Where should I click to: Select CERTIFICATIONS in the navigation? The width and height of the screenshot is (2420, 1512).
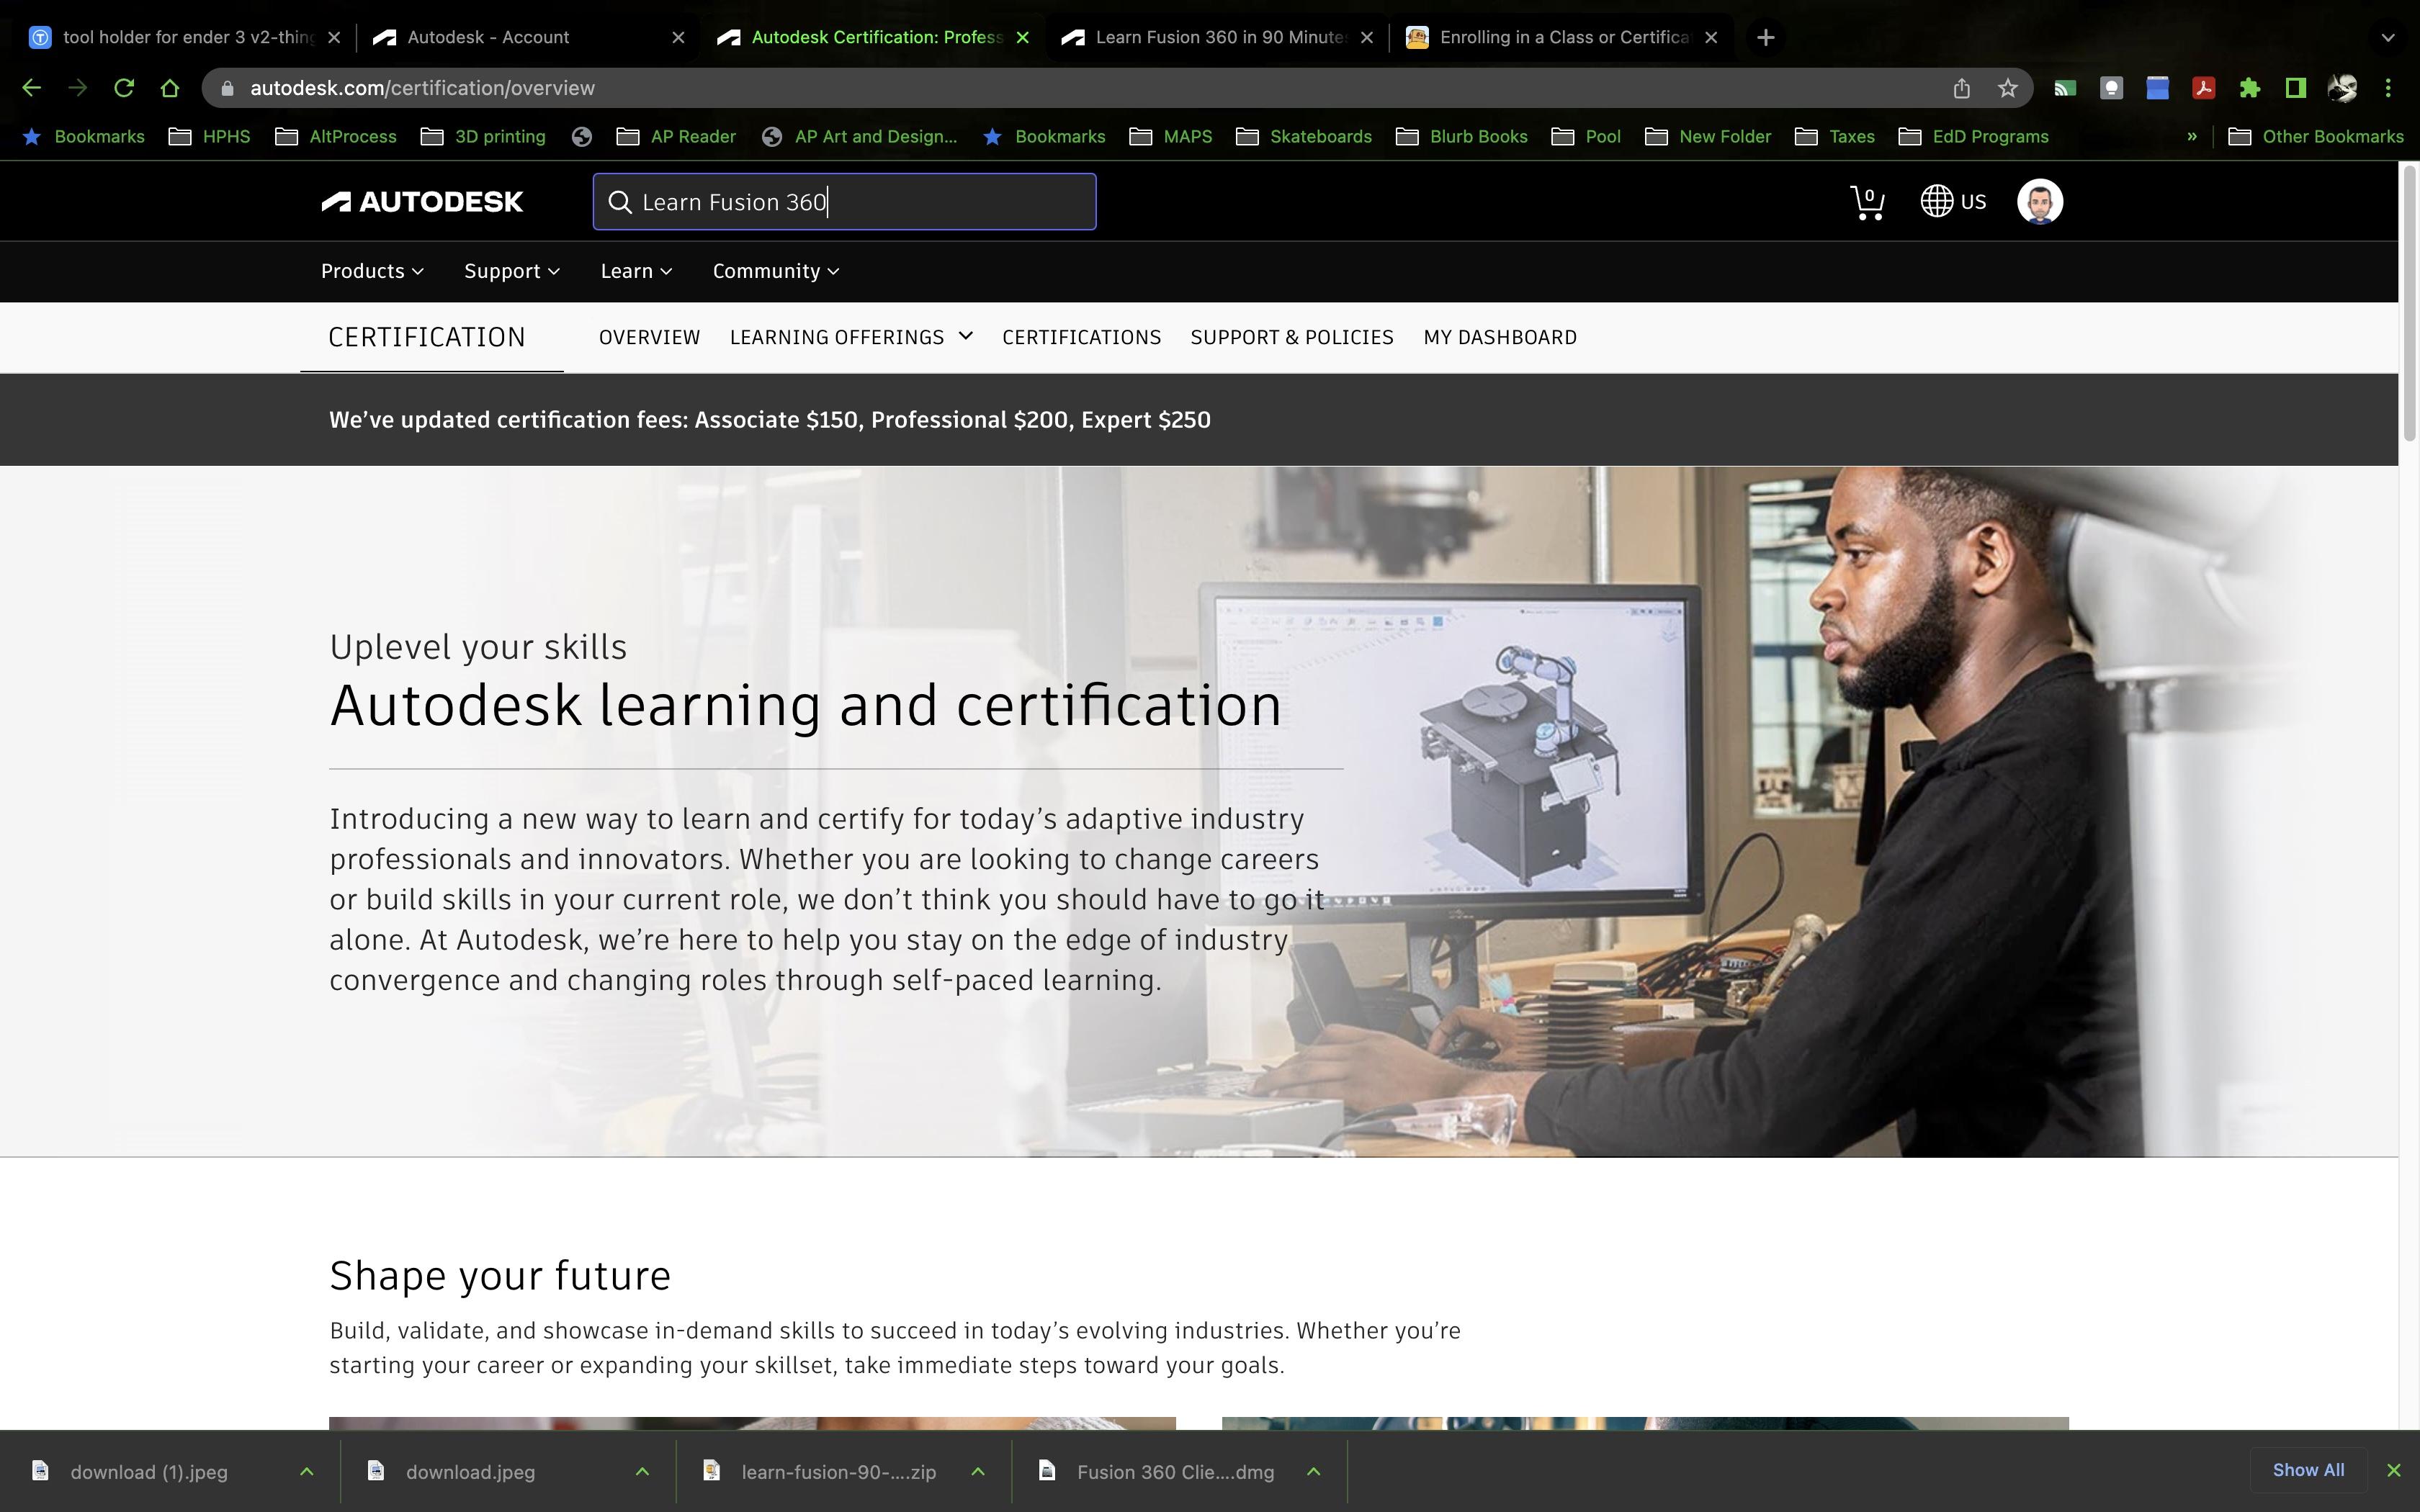tap(1081, 337)
